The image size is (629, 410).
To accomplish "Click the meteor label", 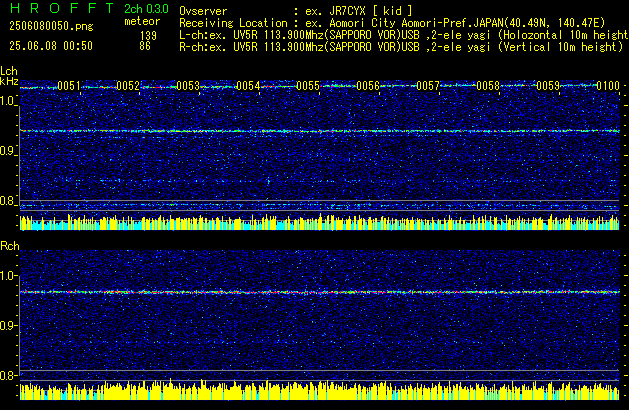I will click(142, 21).
